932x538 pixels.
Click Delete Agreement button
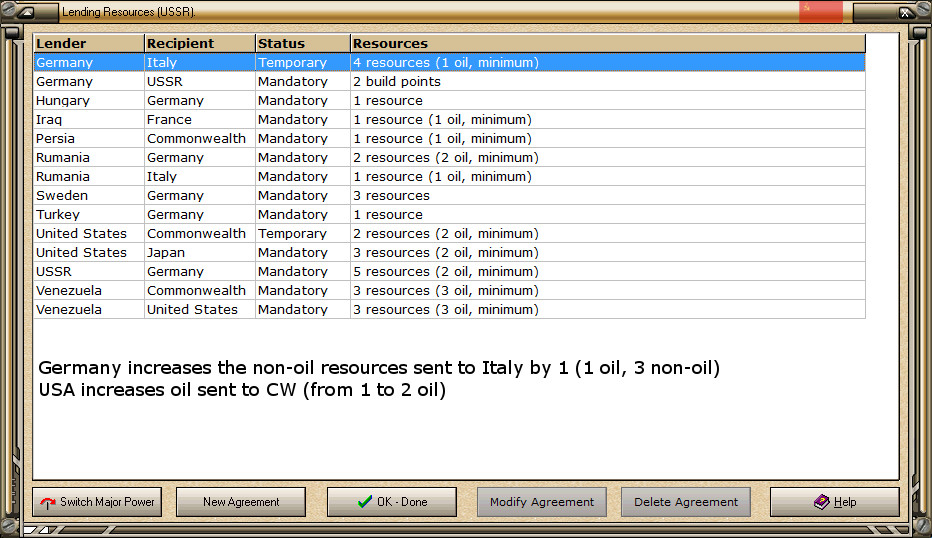686,502
